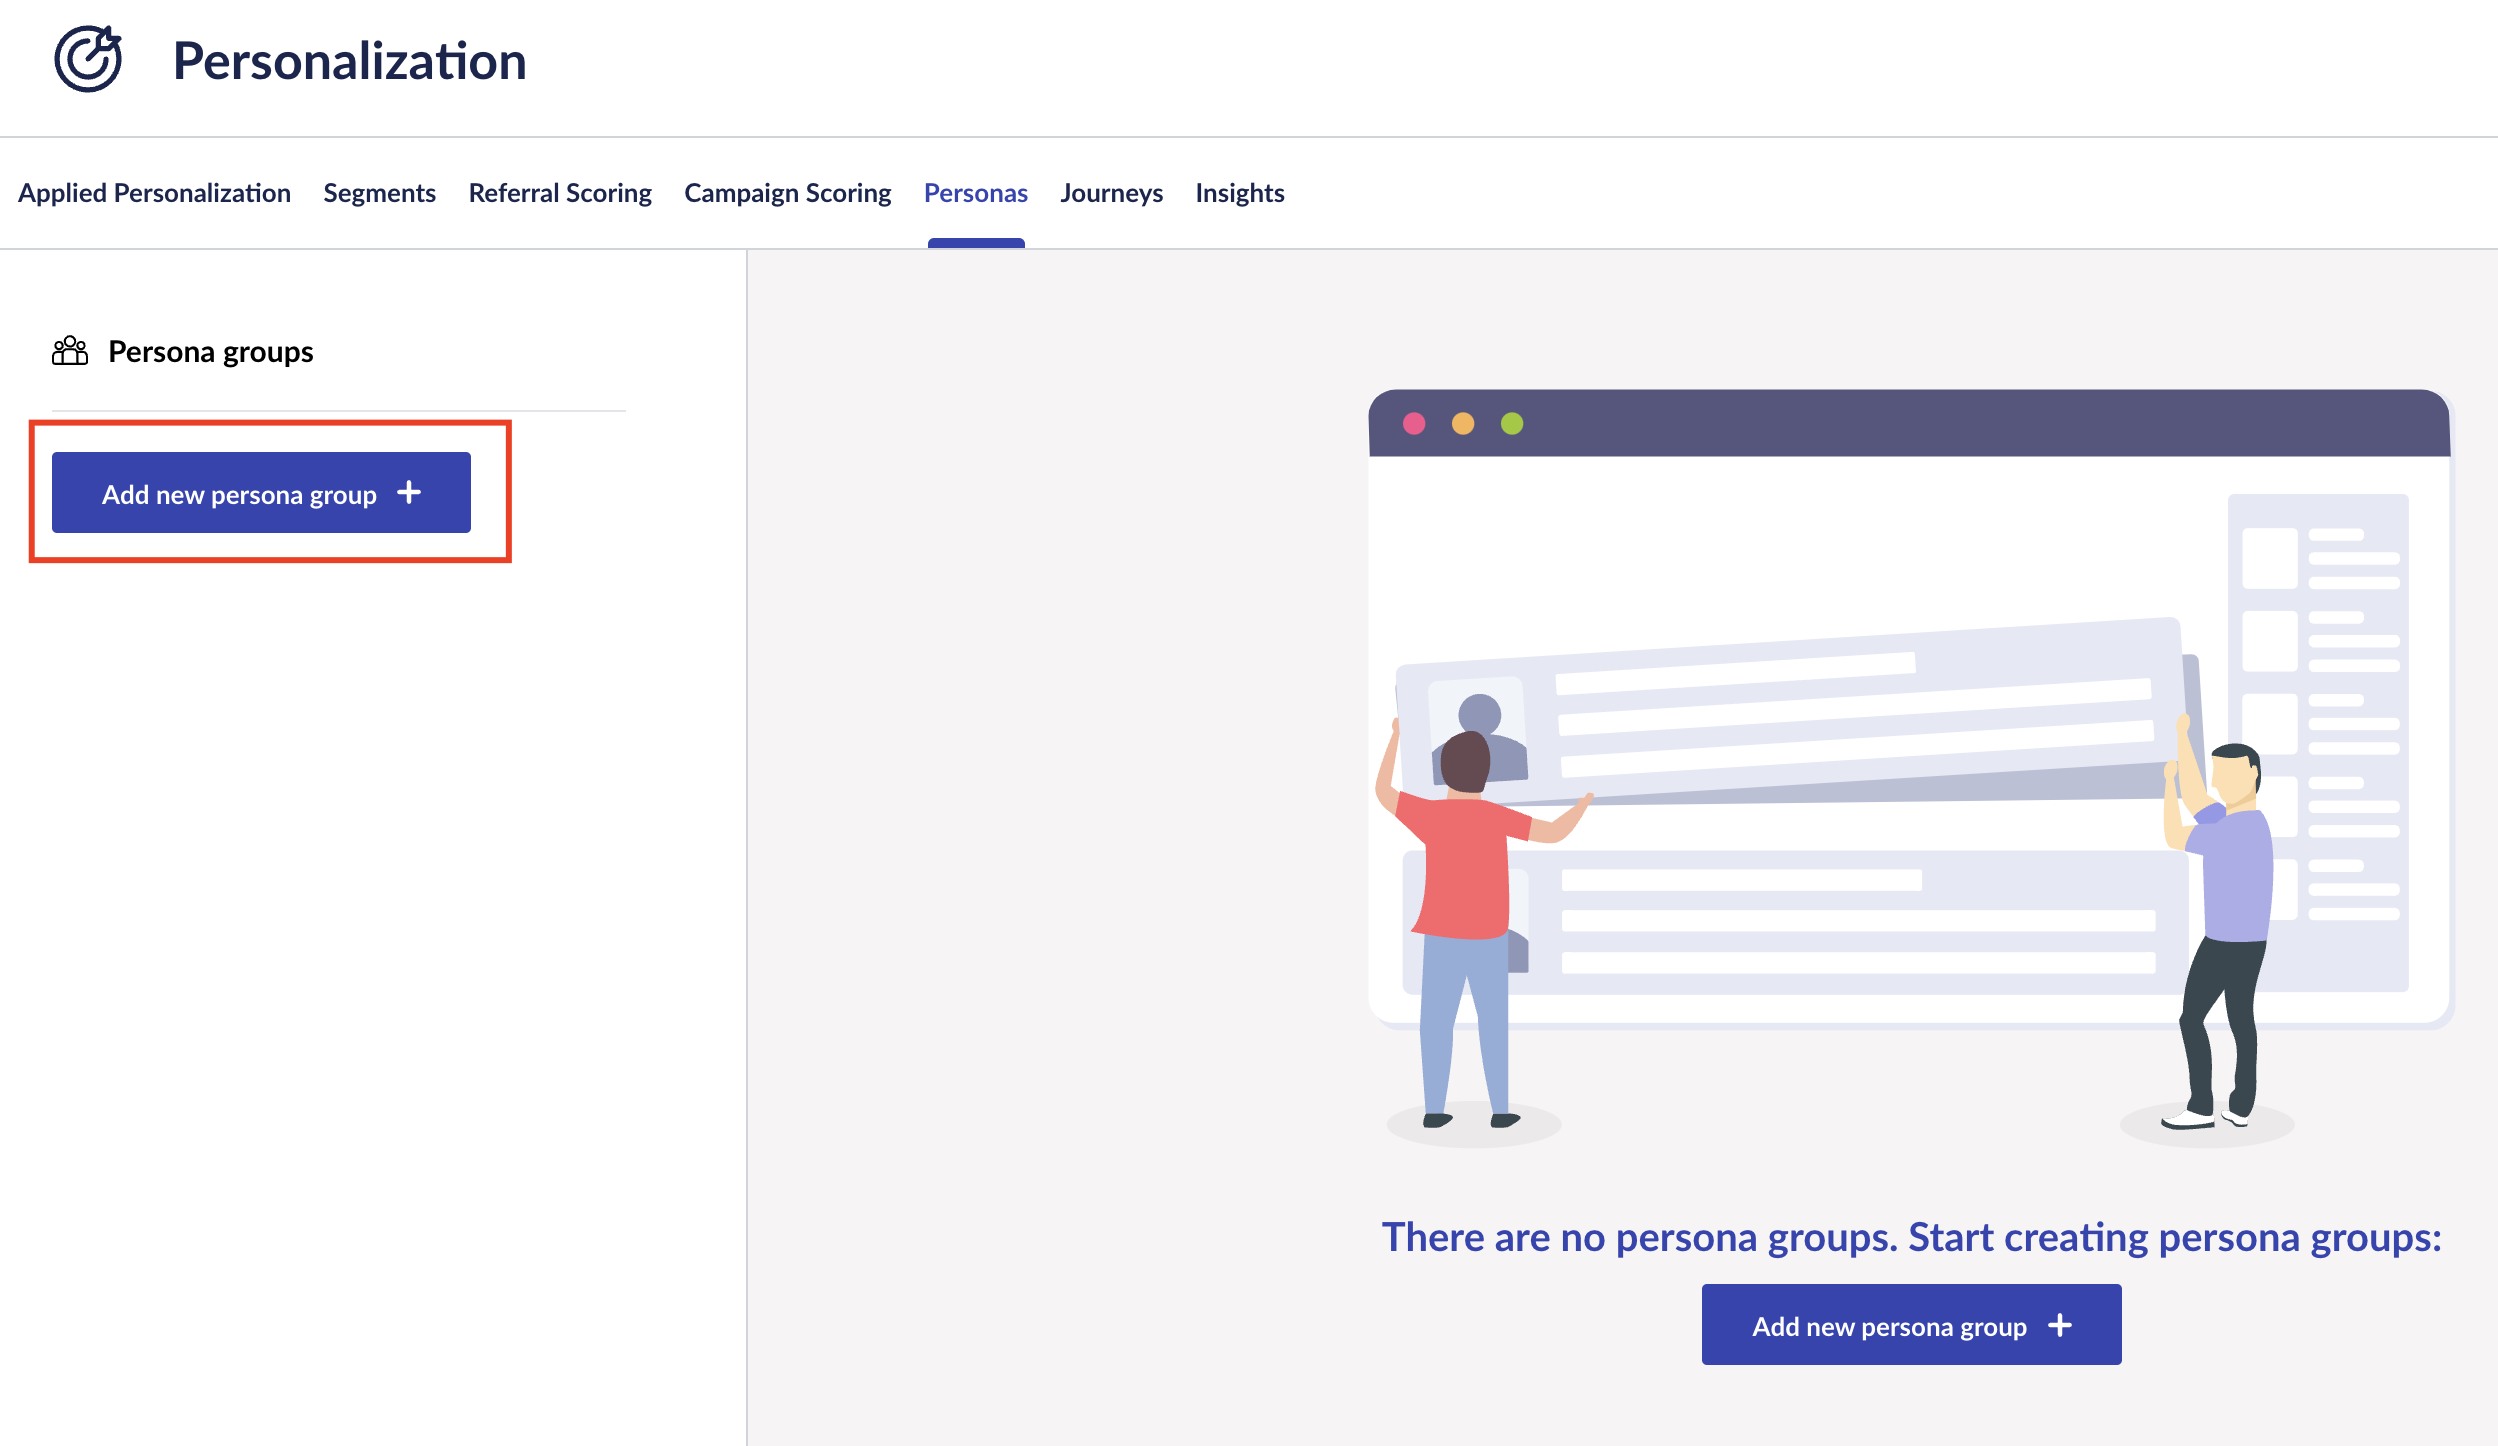
Task: Click the pink dot in illustration window
Action: [1414, 424]
